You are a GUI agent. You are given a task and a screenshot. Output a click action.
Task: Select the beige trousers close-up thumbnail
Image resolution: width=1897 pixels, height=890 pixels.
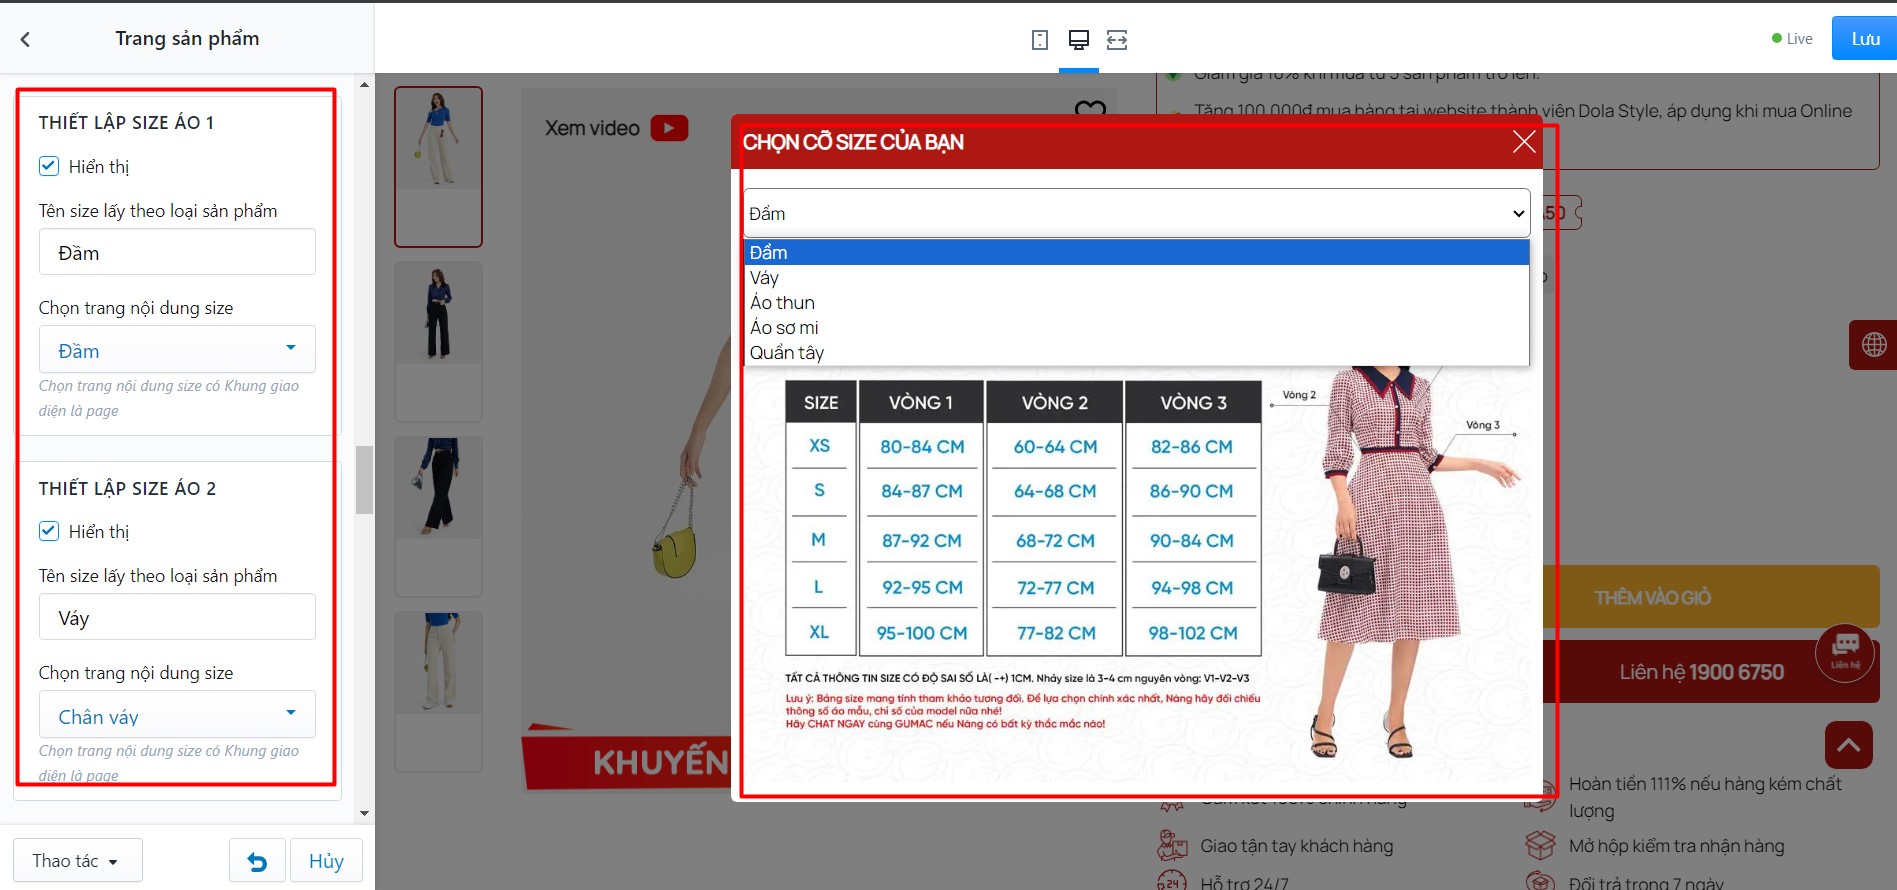pyautogui.click(x=438, y=691)
